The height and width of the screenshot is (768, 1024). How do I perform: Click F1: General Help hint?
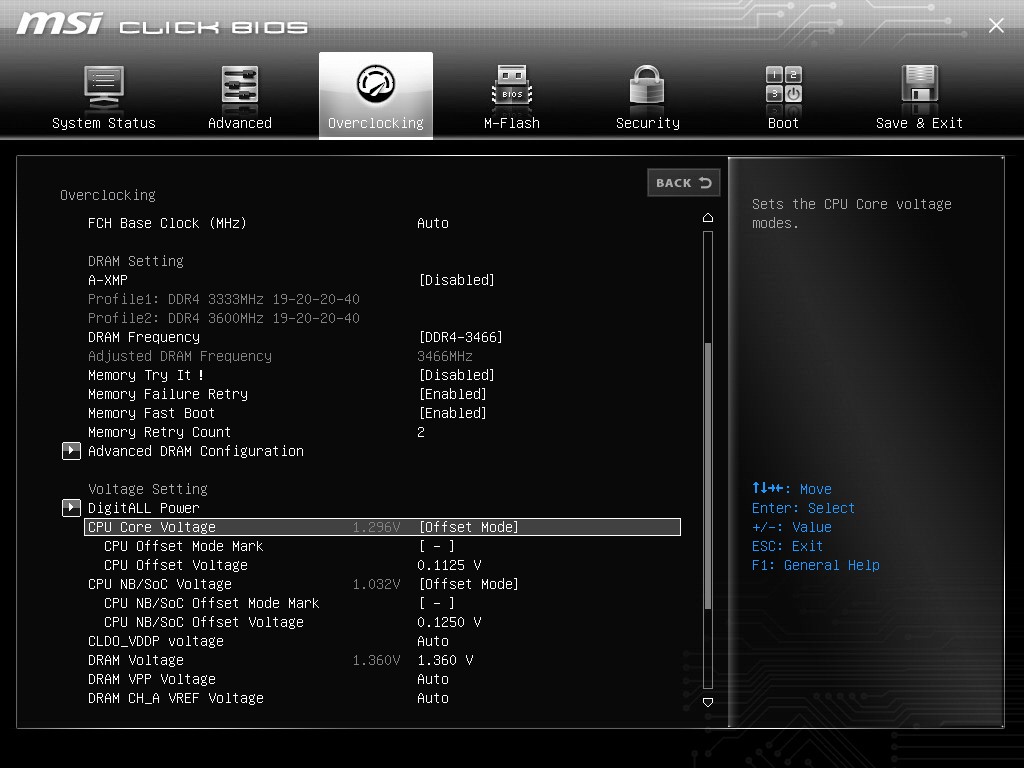point(816,565)
